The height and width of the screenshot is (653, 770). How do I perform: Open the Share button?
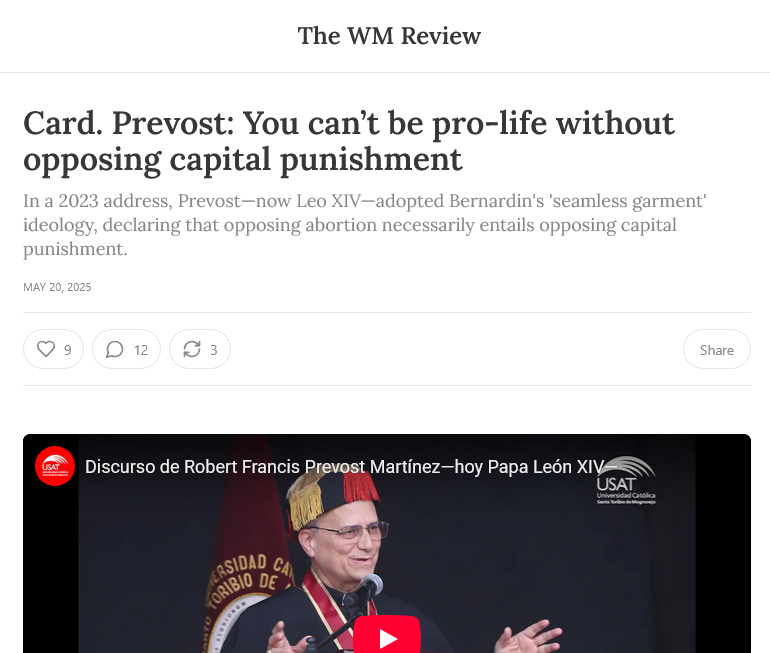(x=716, y=349)
